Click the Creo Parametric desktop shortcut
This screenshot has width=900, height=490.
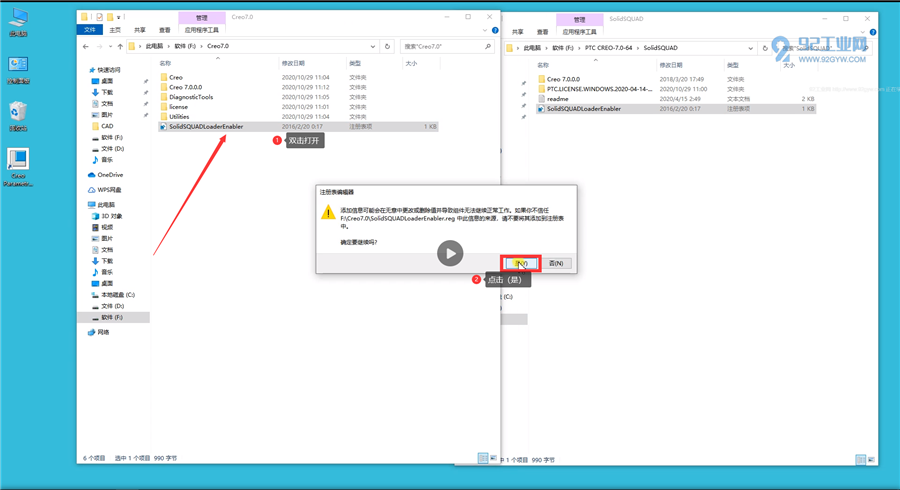(x=18, y=167)
